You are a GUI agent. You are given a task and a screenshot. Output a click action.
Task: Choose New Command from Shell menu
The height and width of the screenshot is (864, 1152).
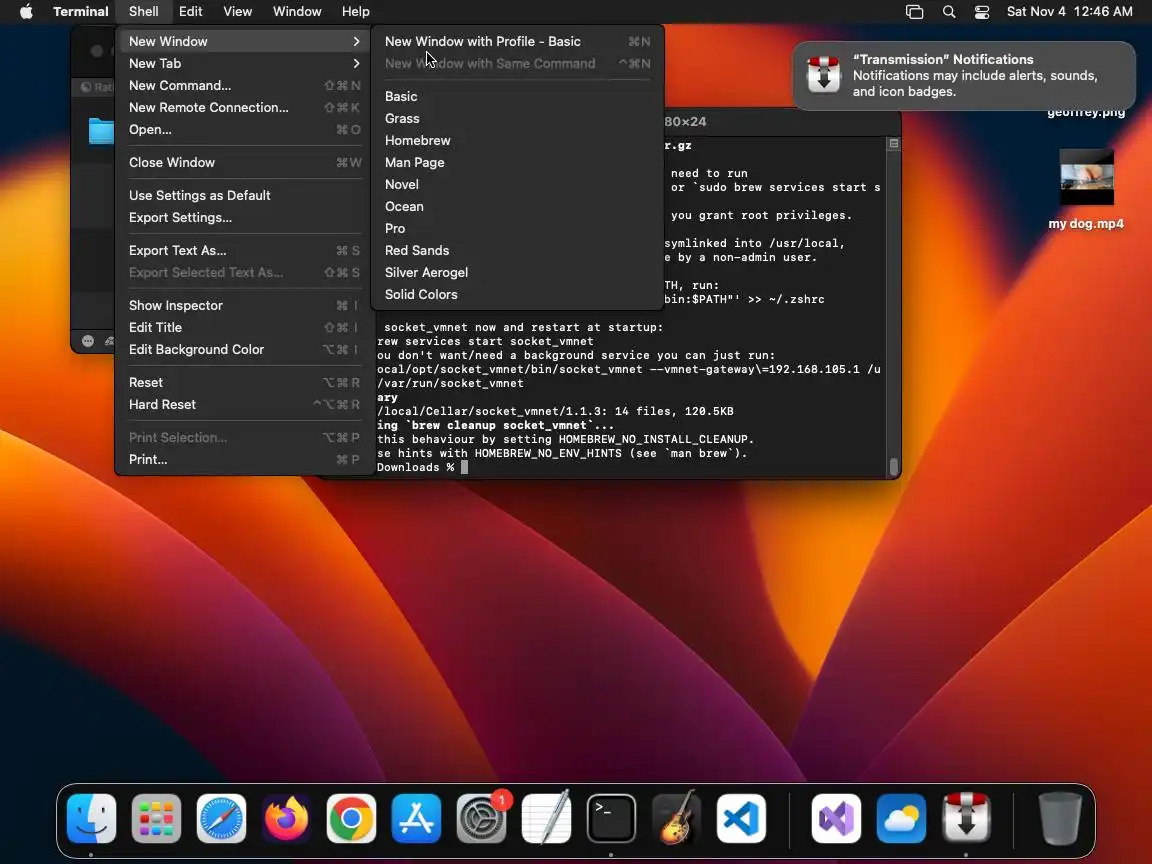[245, 85]
